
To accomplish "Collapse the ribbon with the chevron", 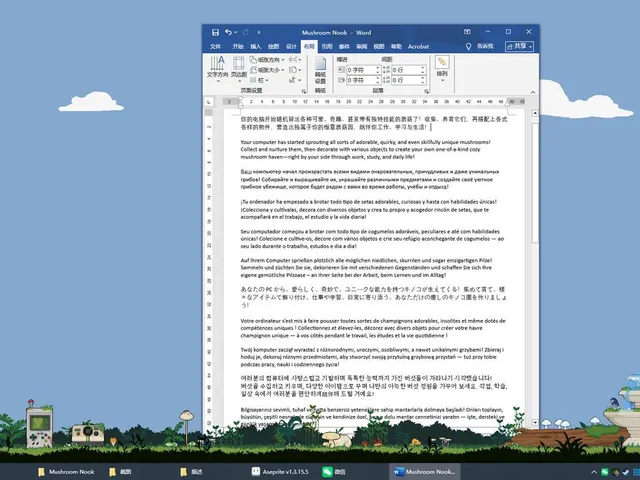I will tap(533, 92).
